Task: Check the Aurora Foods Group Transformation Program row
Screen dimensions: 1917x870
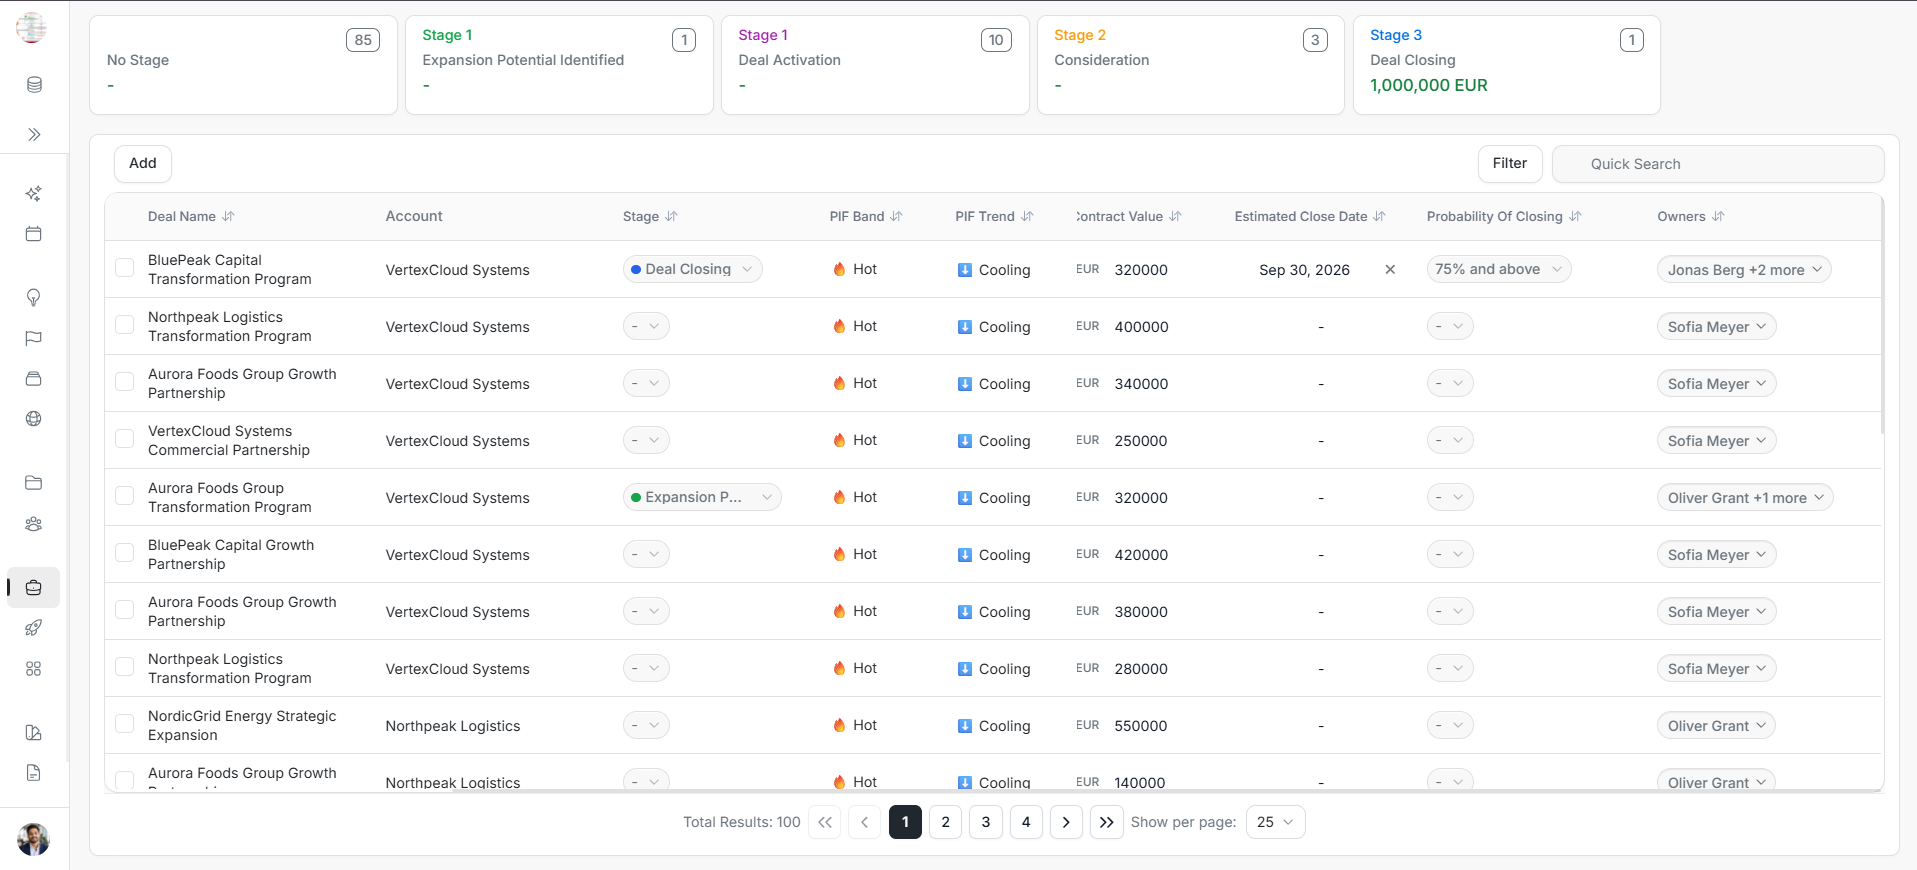Action: click(125, 496)
